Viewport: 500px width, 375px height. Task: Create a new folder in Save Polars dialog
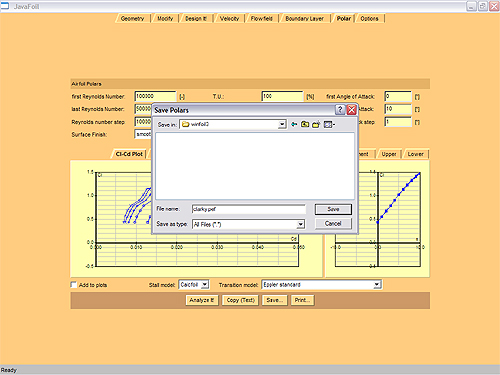click(316, 124)
